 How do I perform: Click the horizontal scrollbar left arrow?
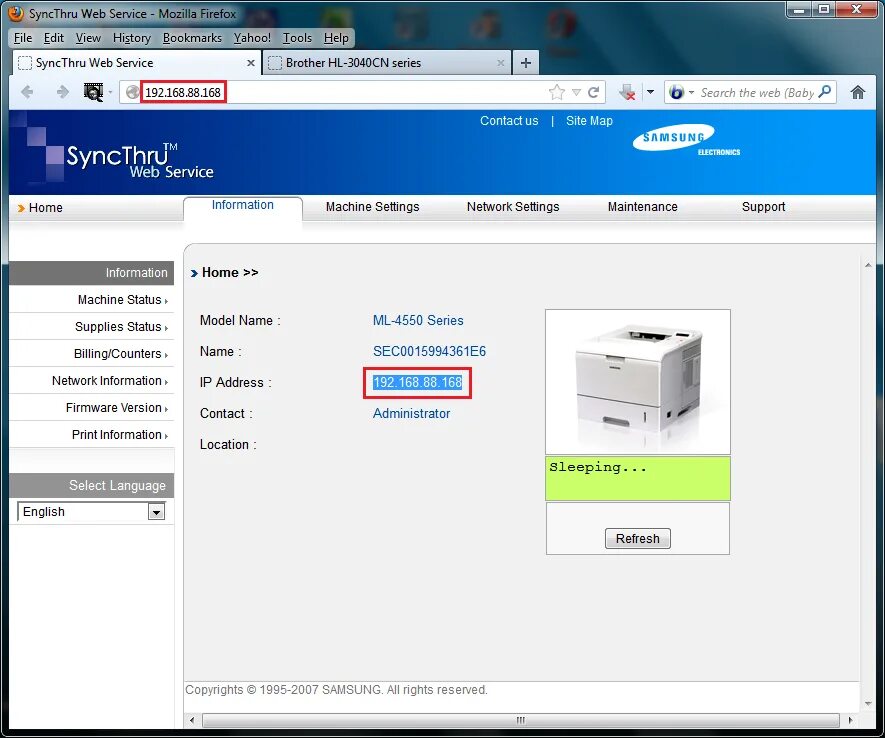[192, 721]
